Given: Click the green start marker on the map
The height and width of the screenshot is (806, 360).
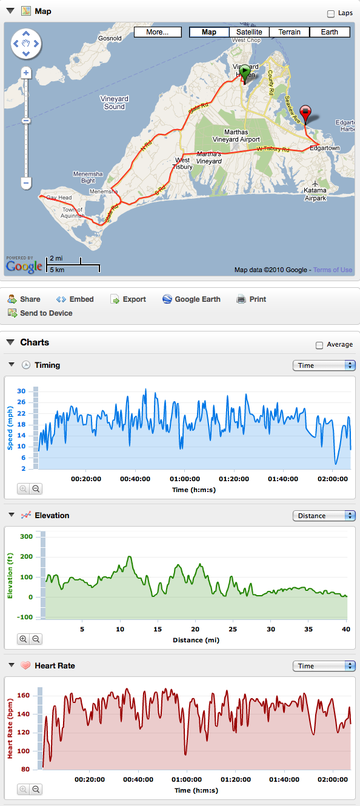Looking at the screenshot, I should point(245,74).
